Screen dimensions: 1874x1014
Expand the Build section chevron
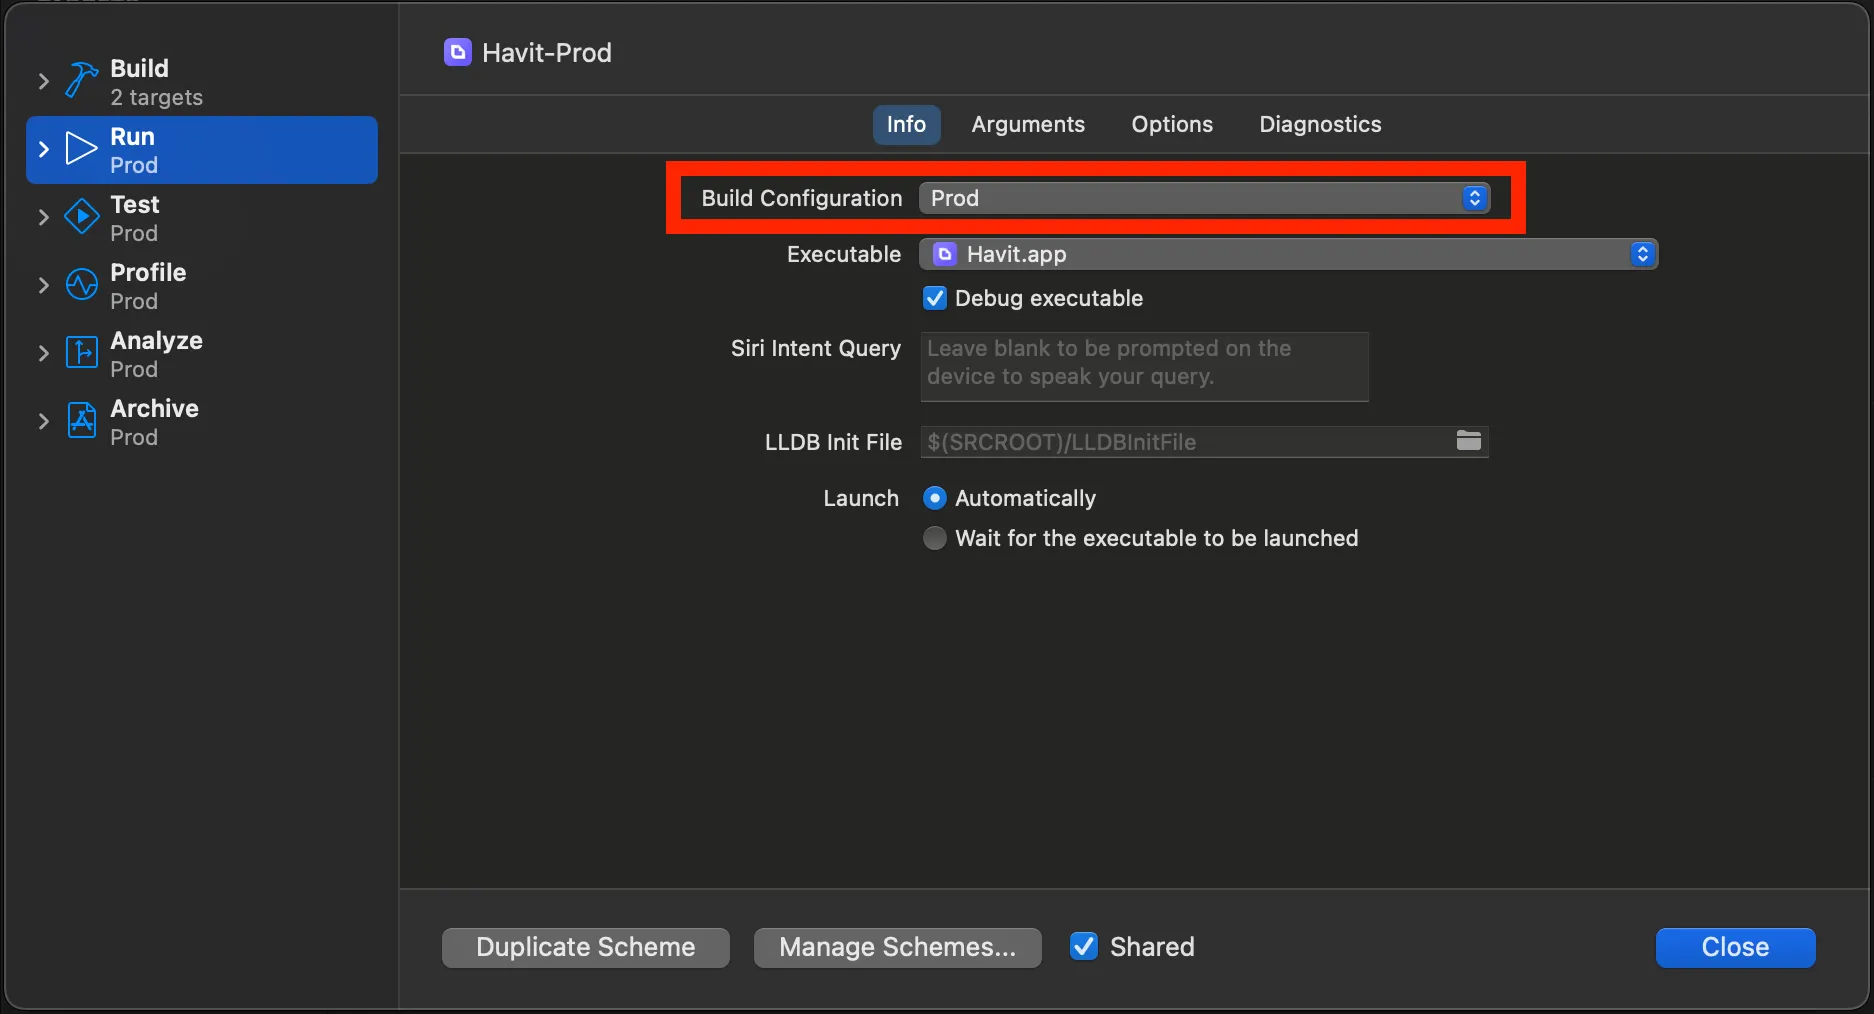43,81
